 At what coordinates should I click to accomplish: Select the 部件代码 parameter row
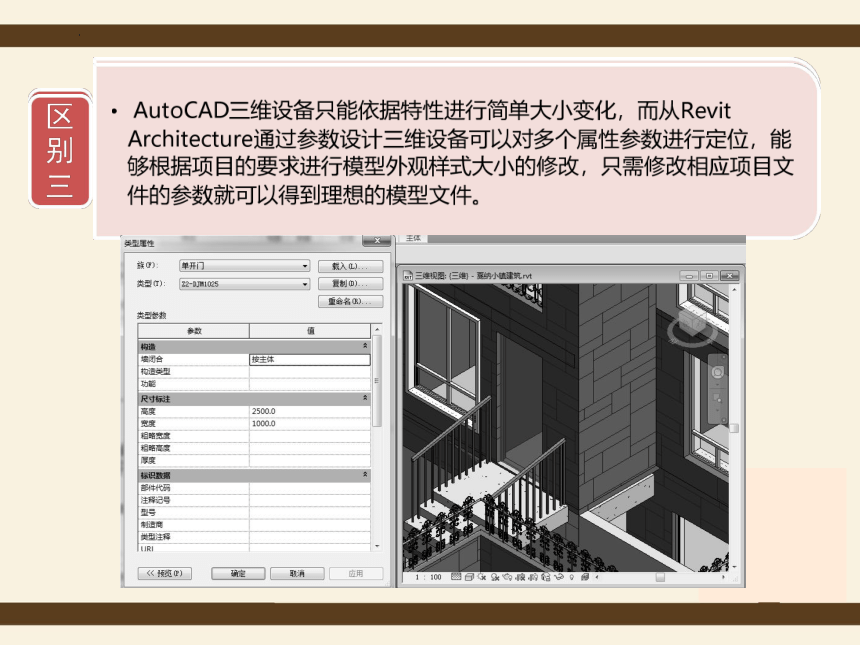pyautogui.click(x=254, y=488)
